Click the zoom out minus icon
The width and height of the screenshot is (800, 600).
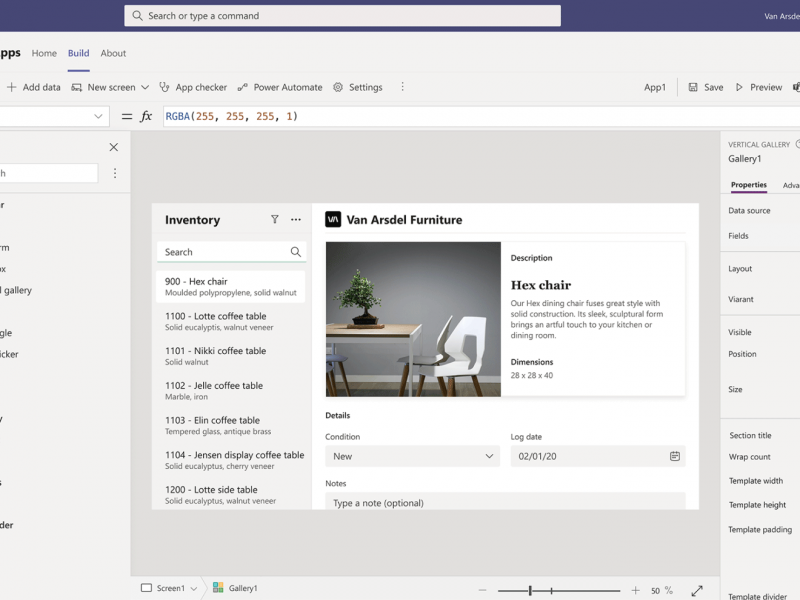(482, 590)
